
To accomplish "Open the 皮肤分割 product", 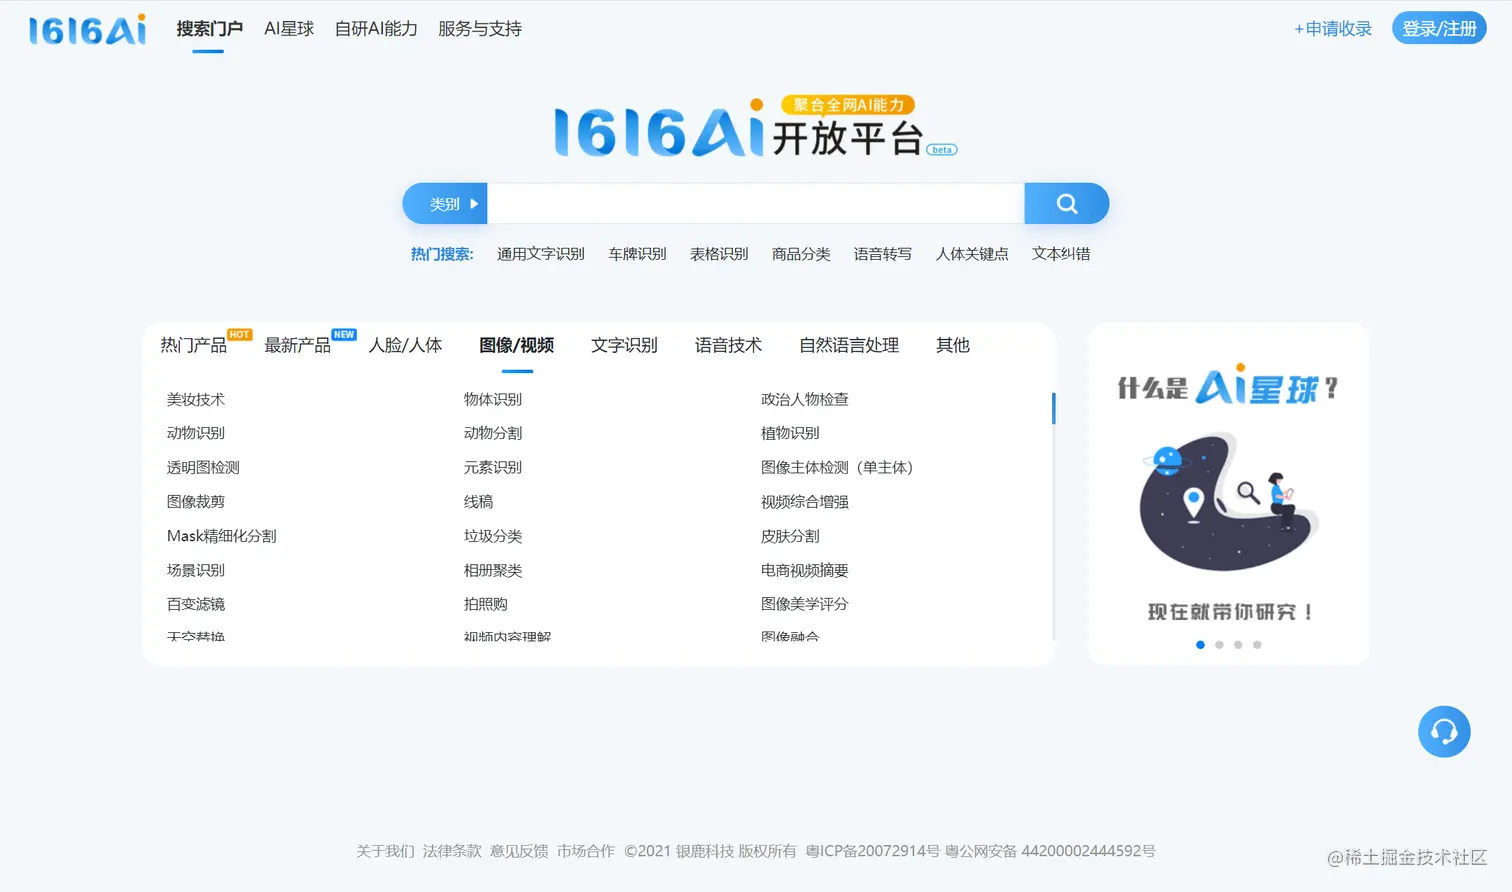I will [x=790, y=536].
